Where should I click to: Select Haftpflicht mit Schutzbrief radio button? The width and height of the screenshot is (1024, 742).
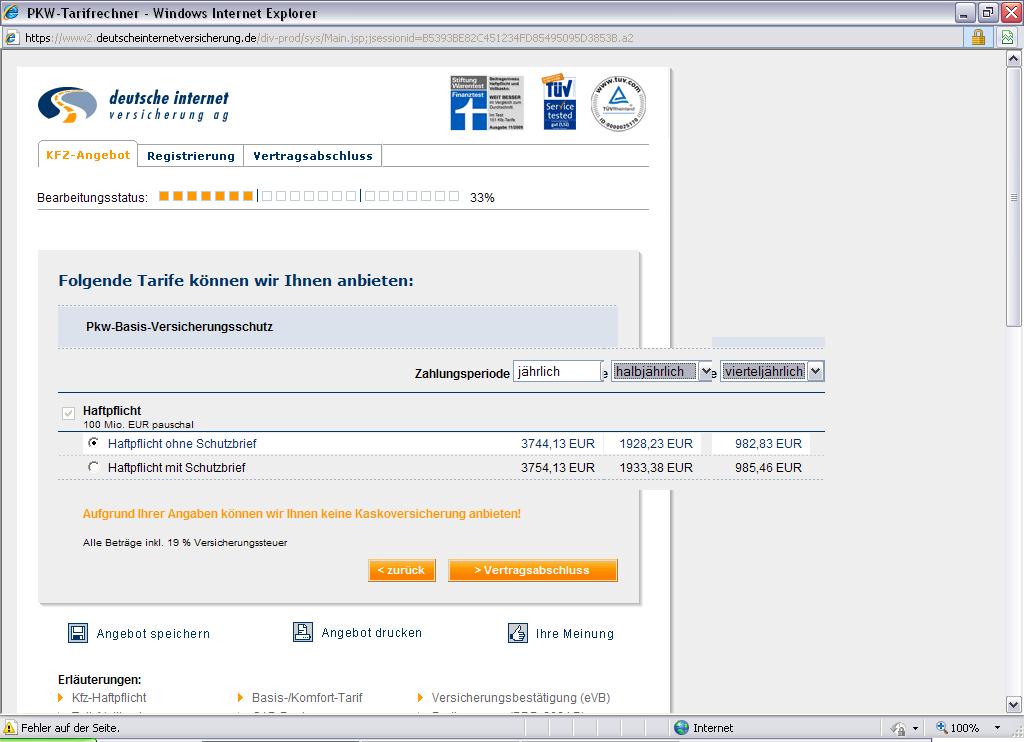click(x=94, y=467)
